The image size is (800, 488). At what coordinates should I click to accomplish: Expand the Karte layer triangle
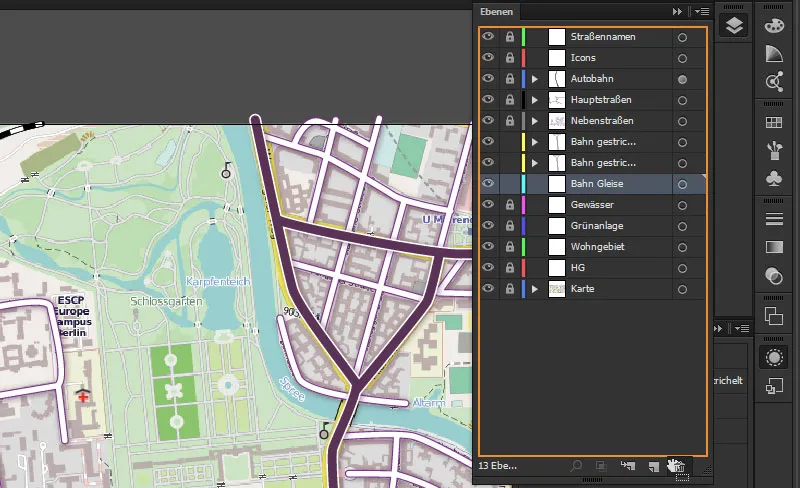point(535,289)
